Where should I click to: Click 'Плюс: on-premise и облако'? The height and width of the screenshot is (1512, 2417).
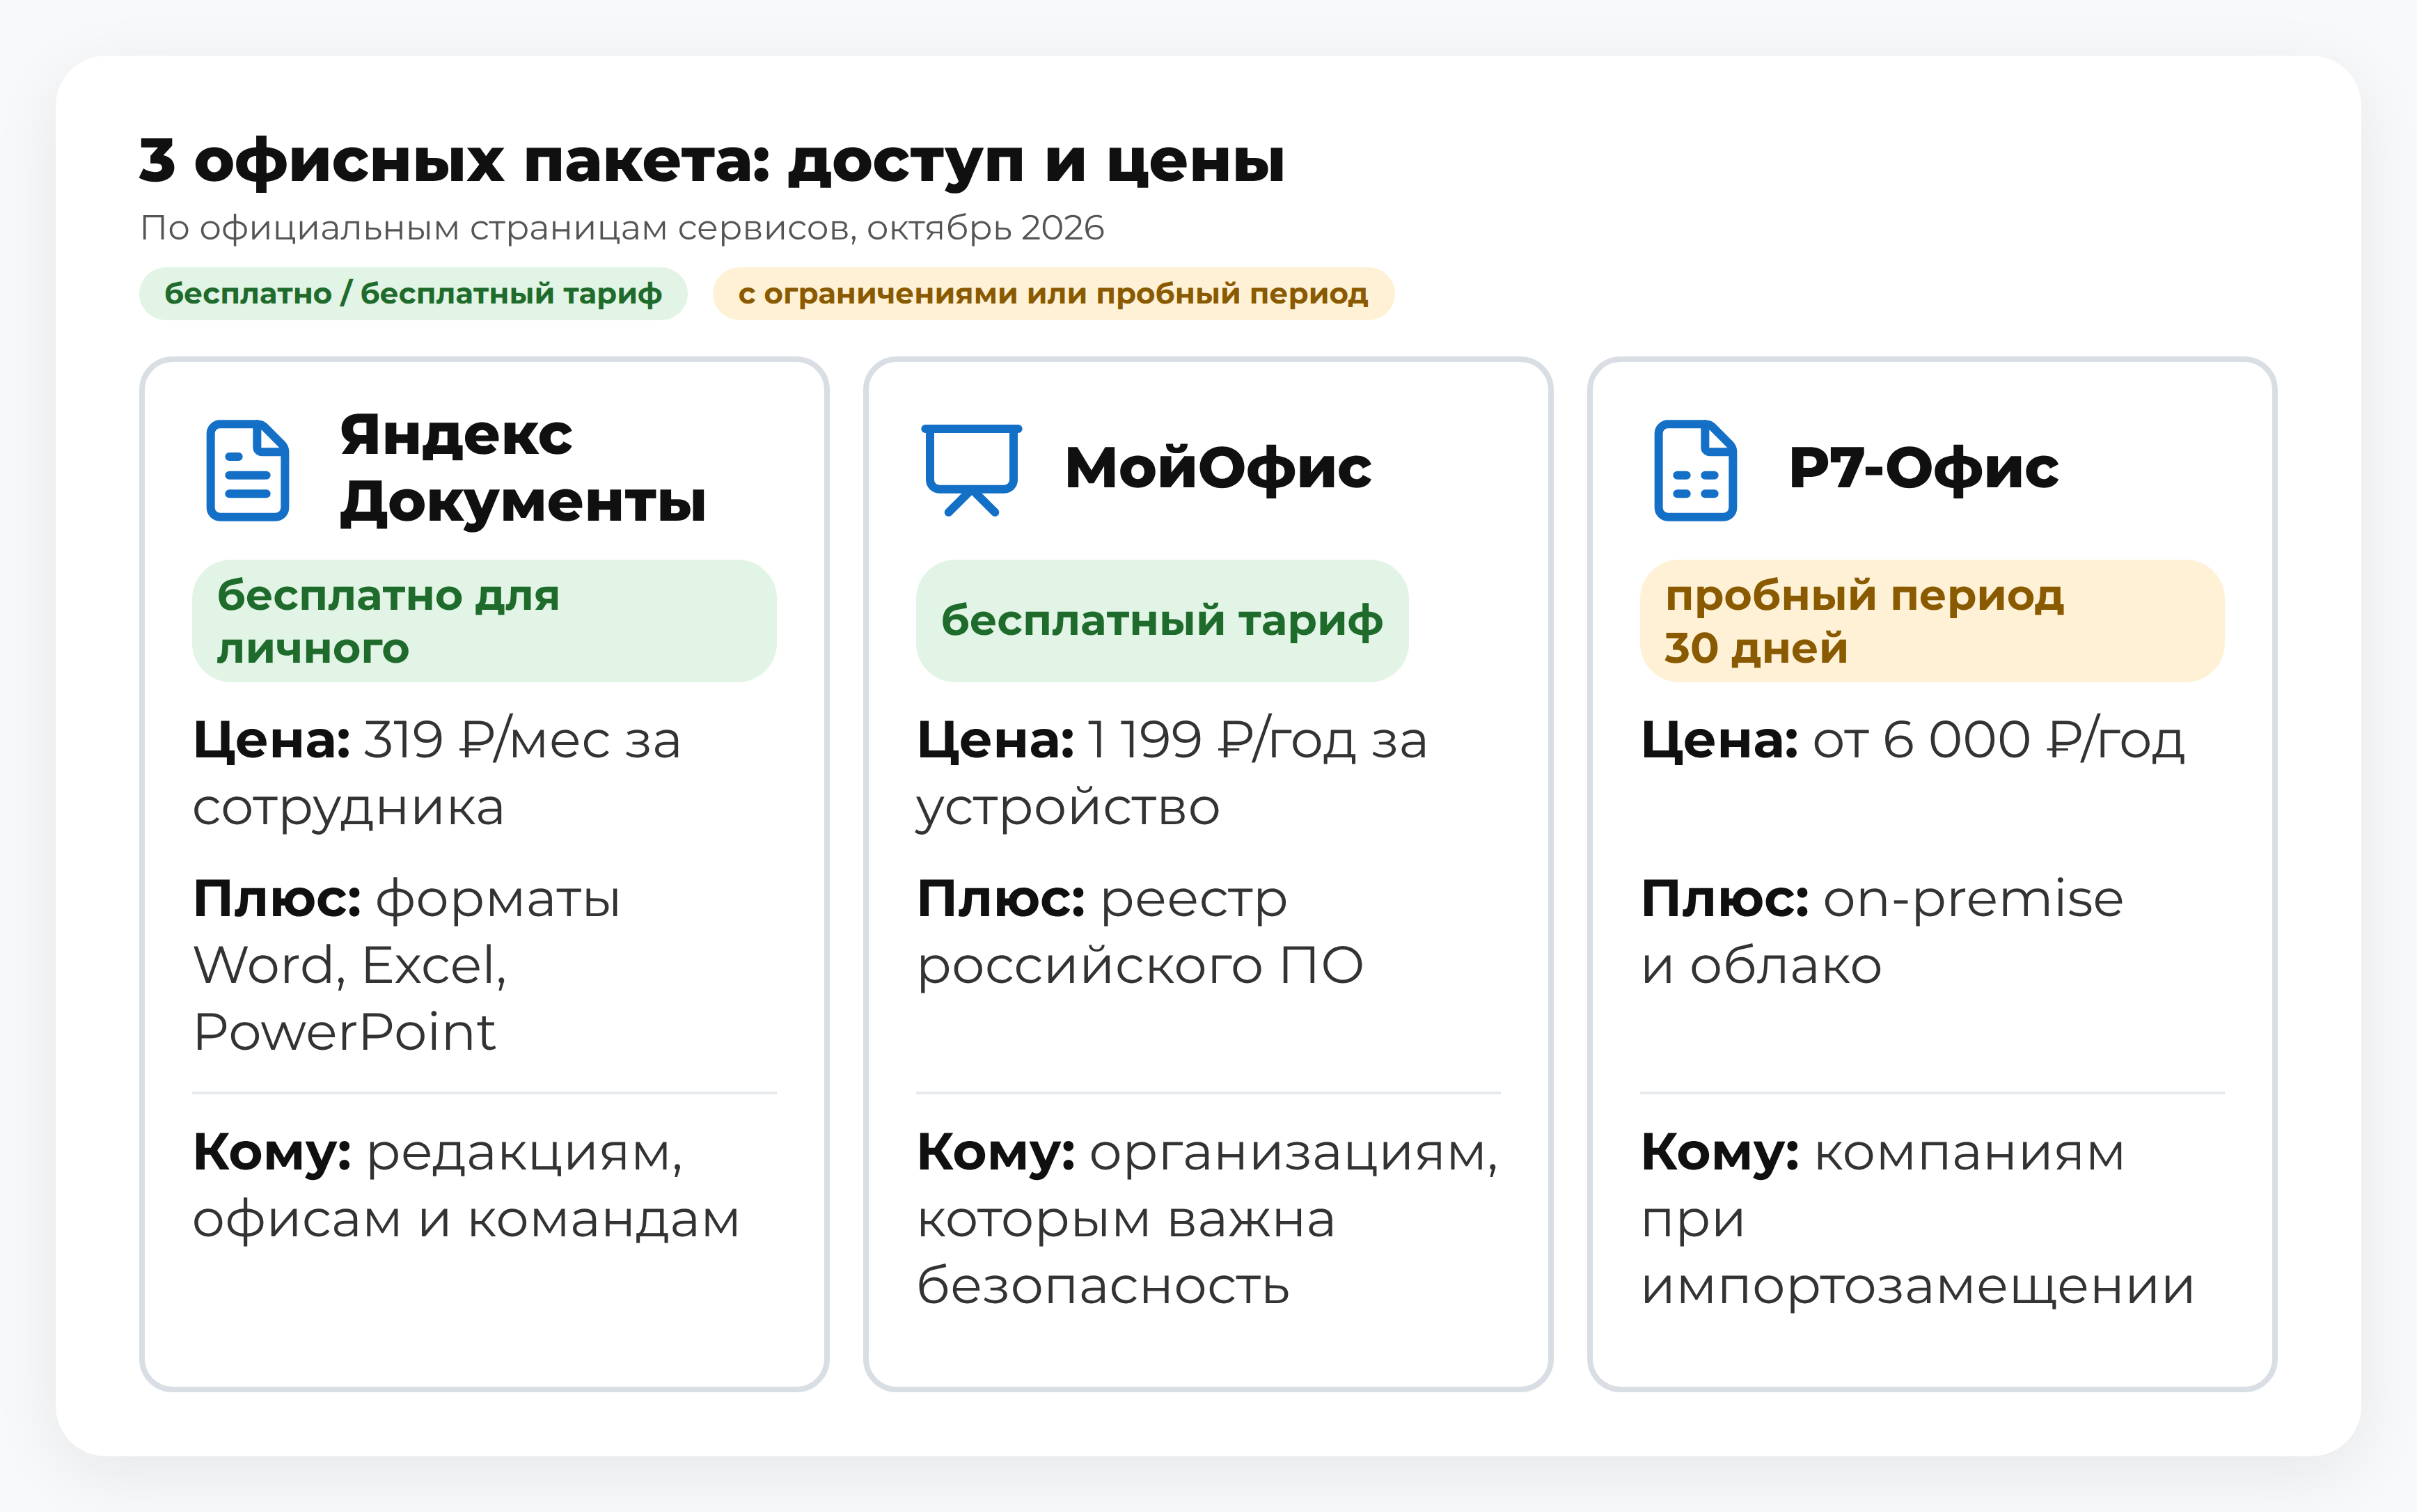coord(1882,932)
